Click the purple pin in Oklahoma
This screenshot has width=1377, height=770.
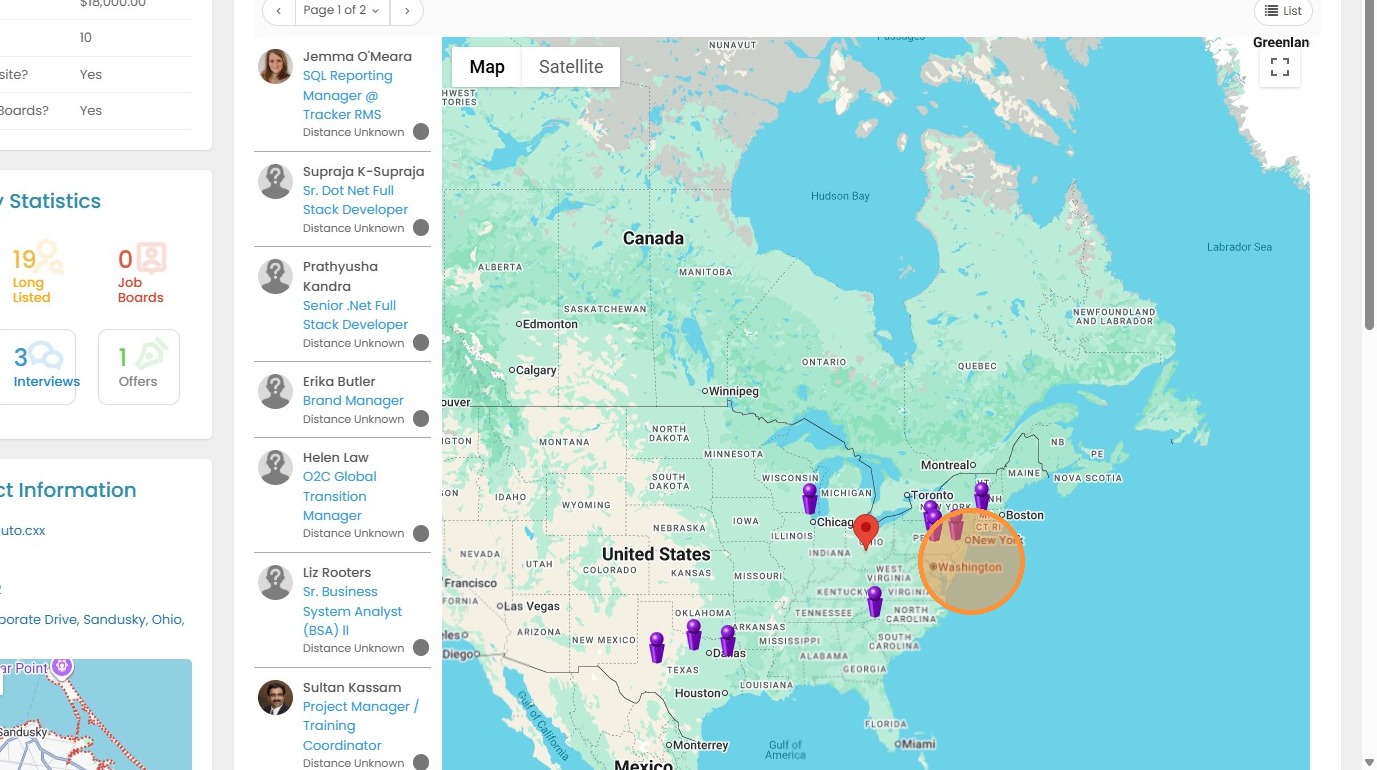coord(694,634)
